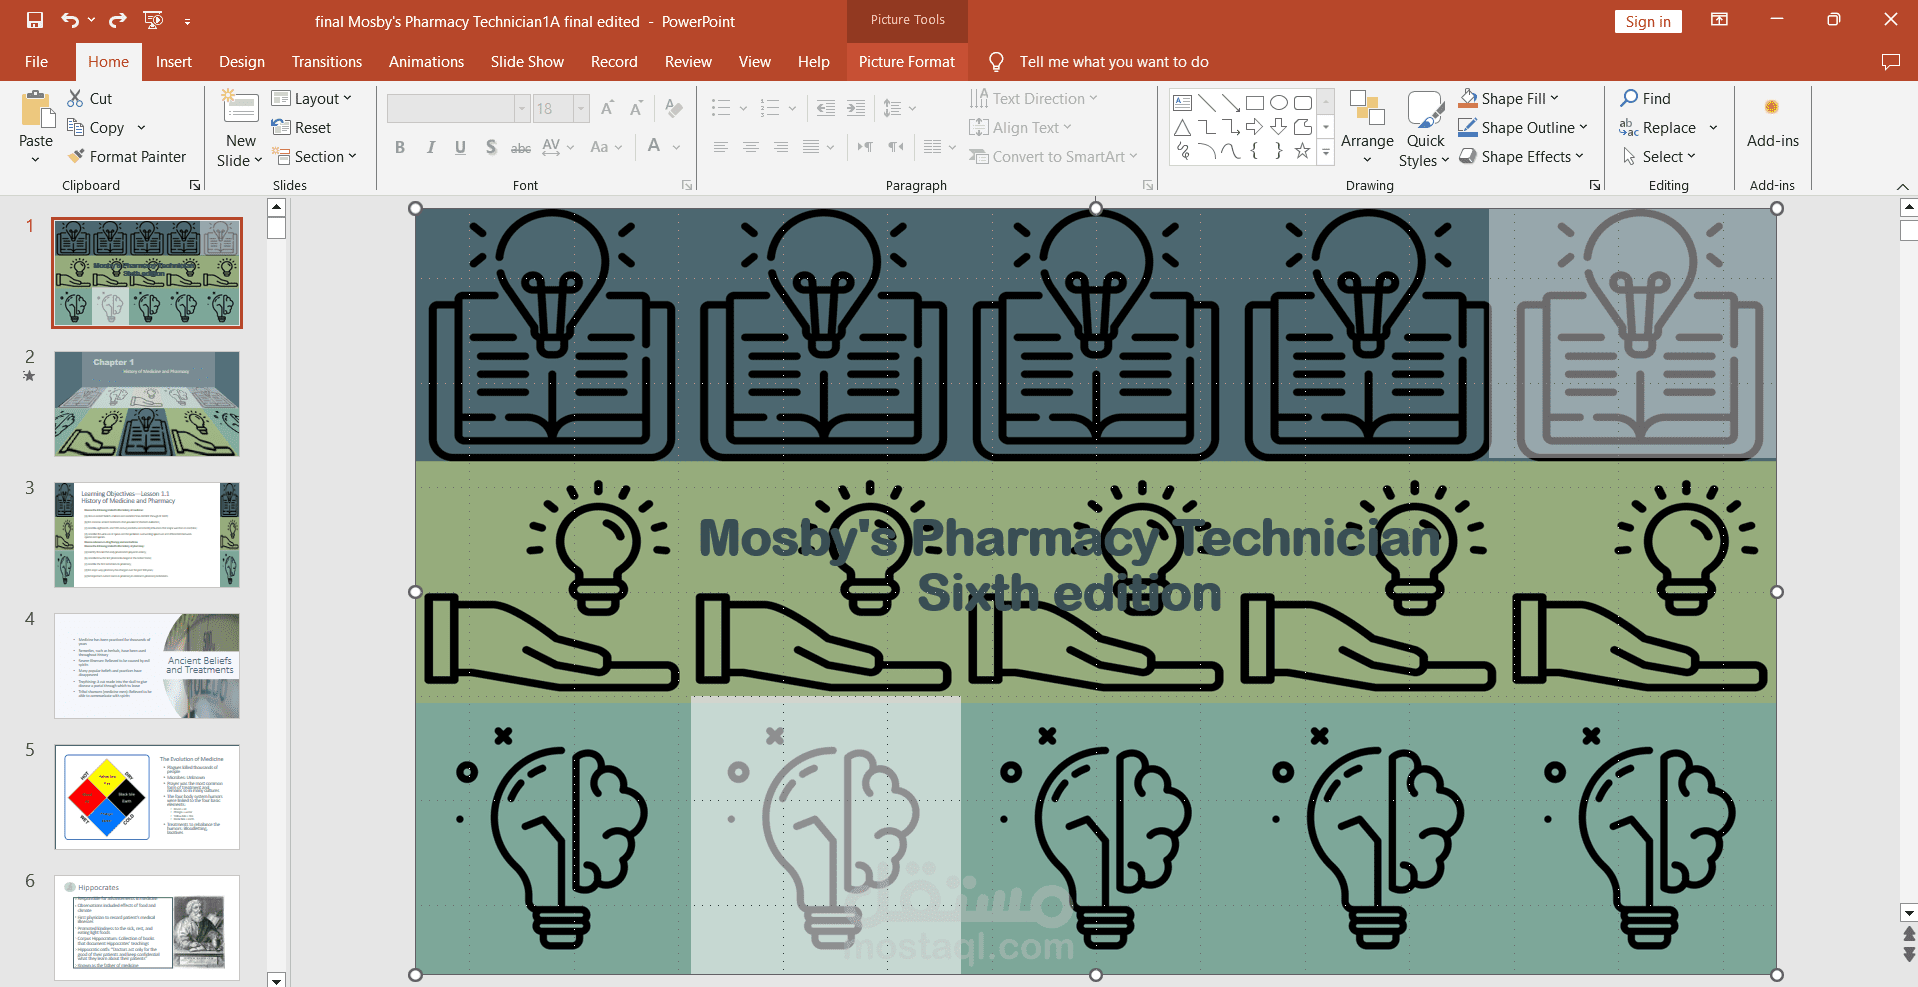
Task: Click the Cut scissors icon
Action: click(x=75, y=98)
